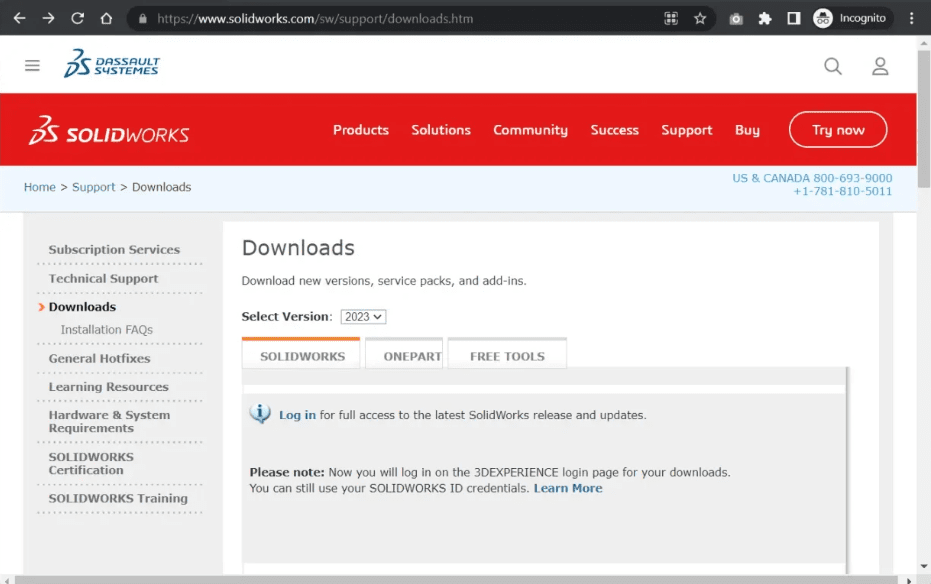Click the "Please note:" bold text
The width and height of the screenshot is (931, 584).
[x=287, y=472]
